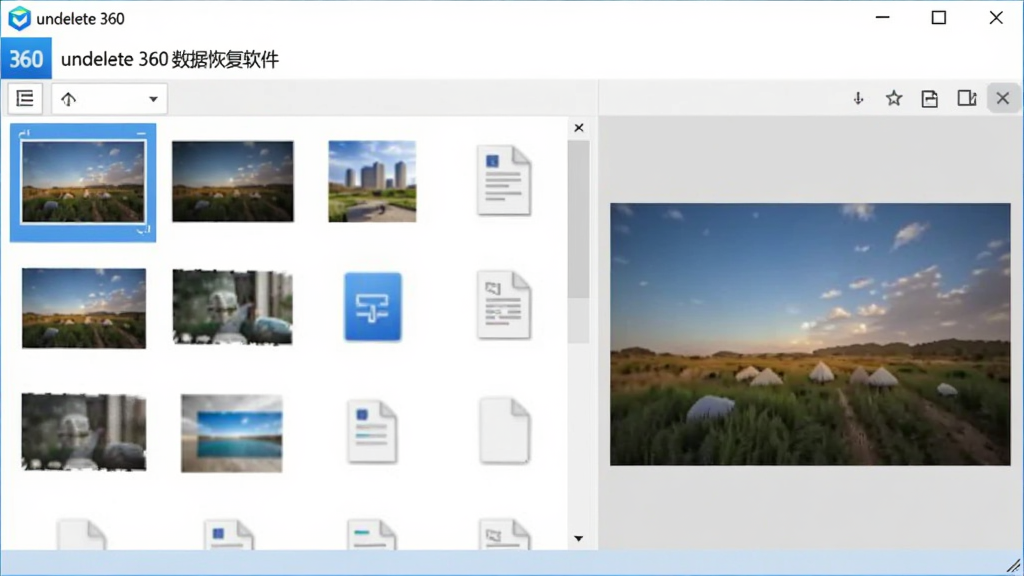Viewport: 1024px width, 576px height.
Task: Click the list view icon in toolbar
Action: pyautogui.click(x=25, y=99)
